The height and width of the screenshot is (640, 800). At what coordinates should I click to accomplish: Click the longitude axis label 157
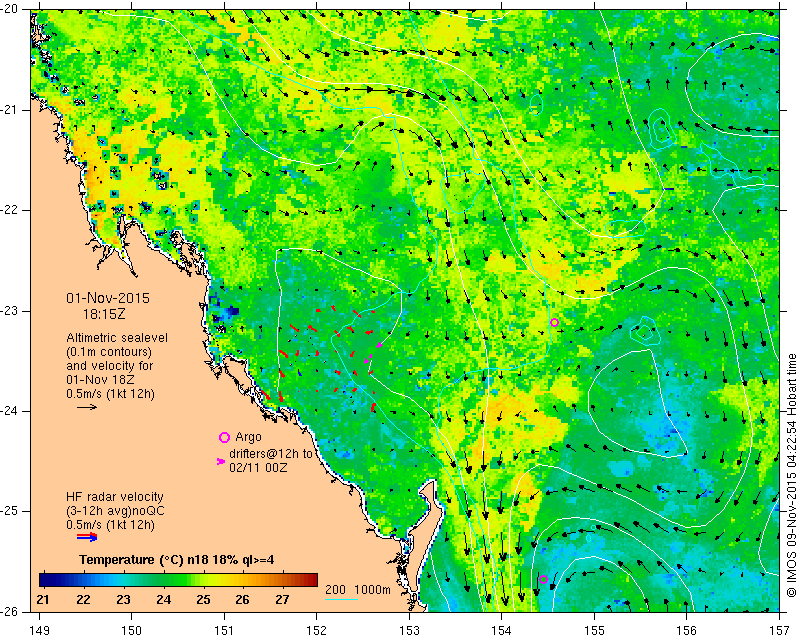779,631
